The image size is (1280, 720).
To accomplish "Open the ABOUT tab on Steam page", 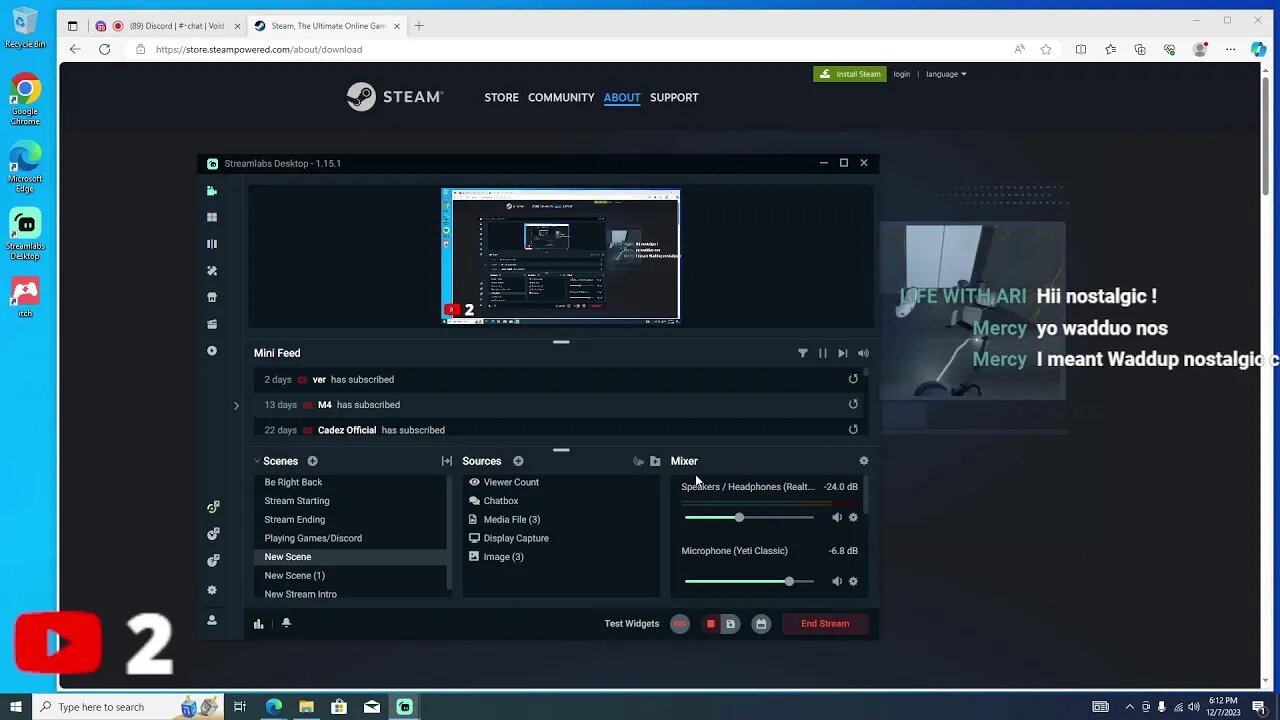I will coord(622,97).
